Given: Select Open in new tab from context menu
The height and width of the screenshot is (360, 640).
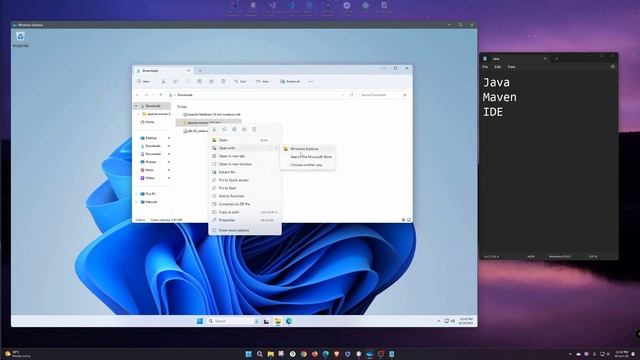Looking at the screenshot, I should coord(245,156).
